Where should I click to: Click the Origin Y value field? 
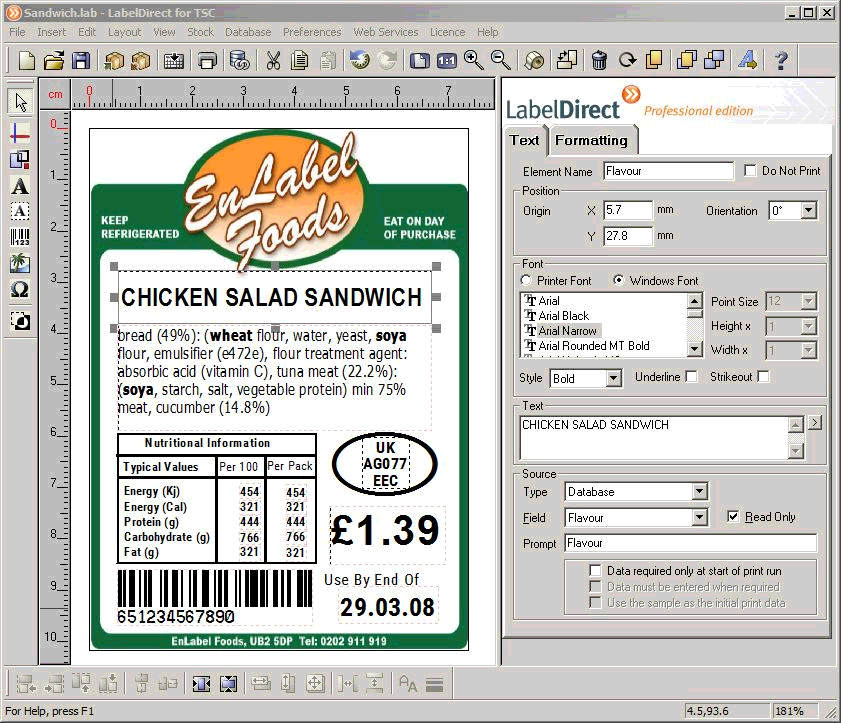pyautogui.click(x=628, y=235)
